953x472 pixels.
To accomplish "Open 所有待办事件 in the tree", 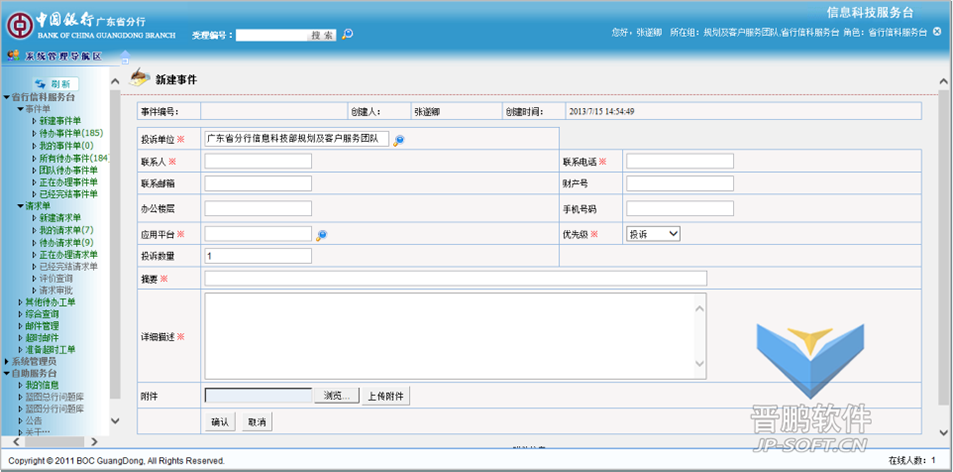I will pos(74,158).
